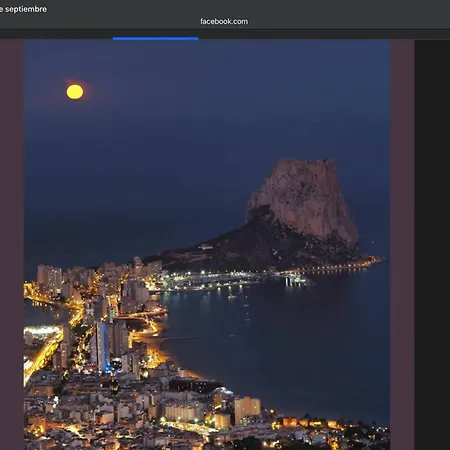Click the facebook.com address text
Viewport: 450px width, 450px height.
(224, 21)
